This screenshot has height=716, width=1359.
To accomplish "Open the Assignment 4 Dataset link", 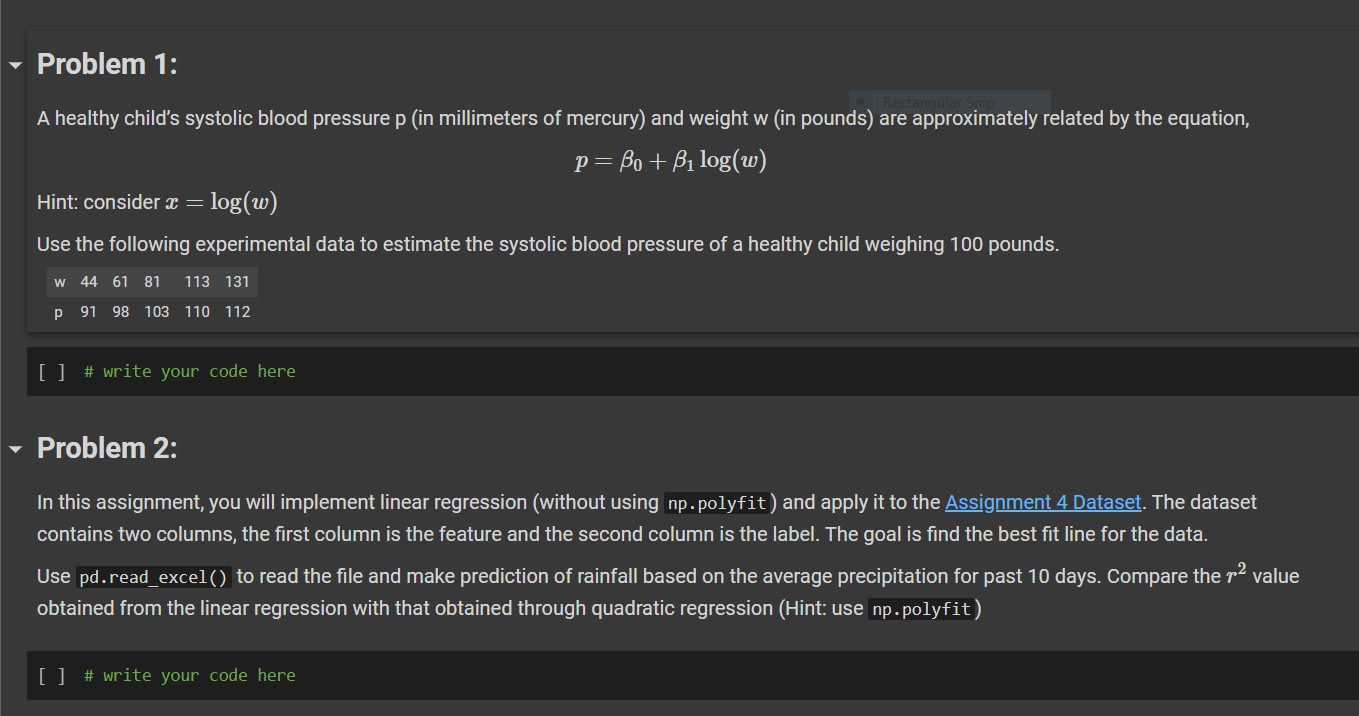I will pyautogui.click(x=1042, y=502).
